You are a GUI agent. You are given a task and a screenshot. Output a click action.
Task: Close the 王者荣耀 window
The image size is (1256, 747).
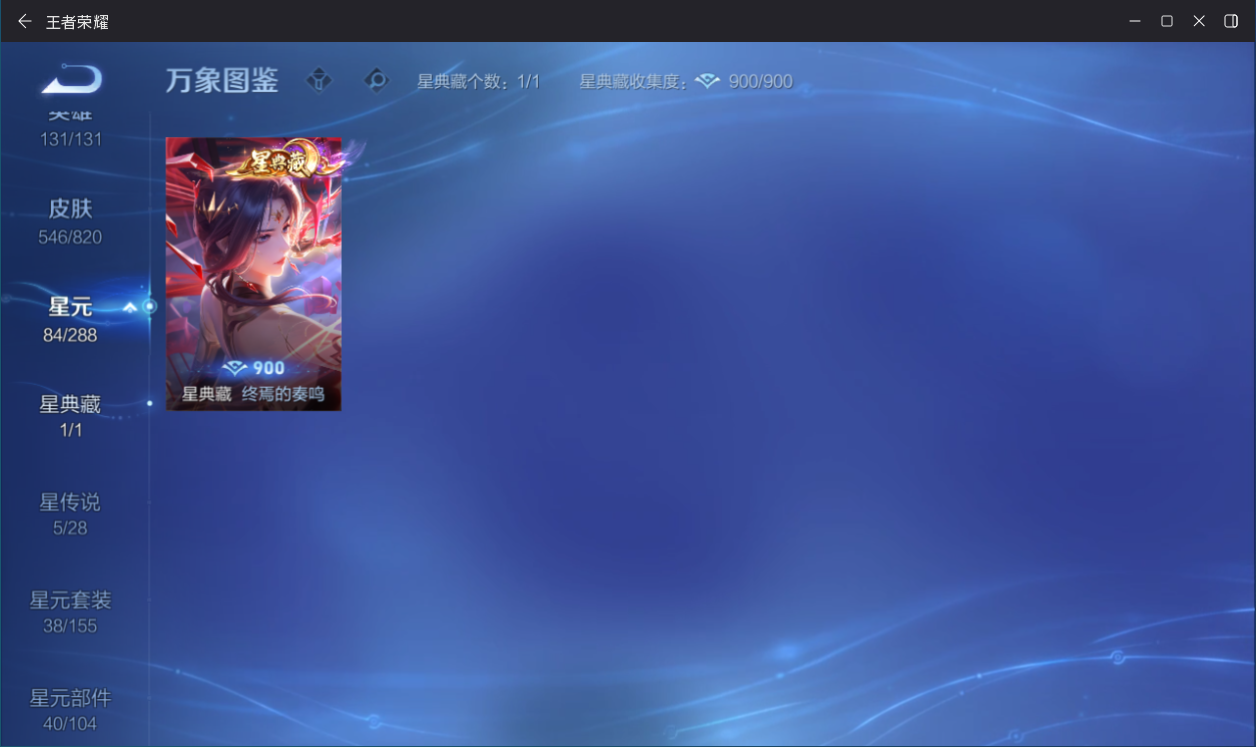point(1199,21)
